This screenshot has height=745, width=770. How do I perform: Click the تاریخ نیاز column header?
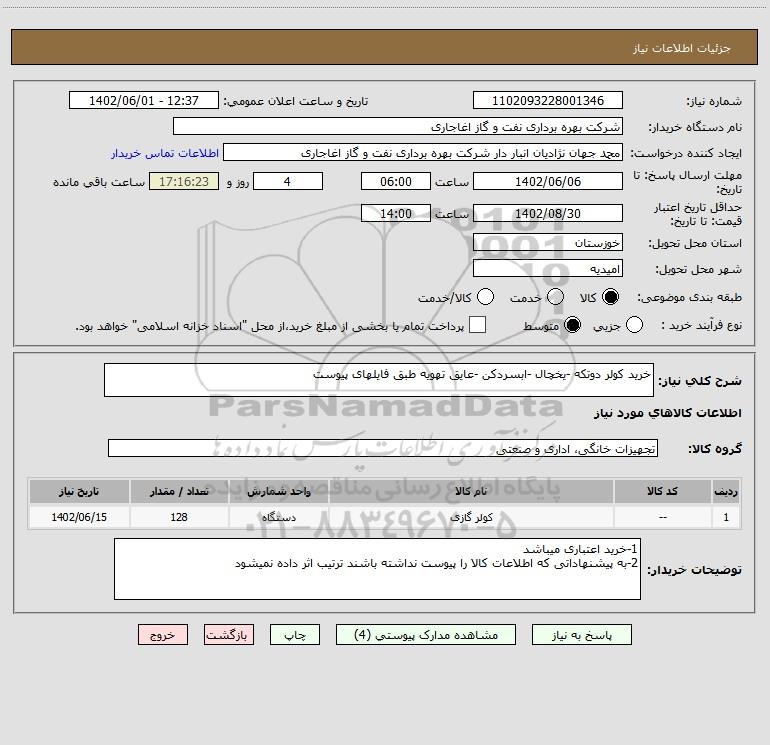pyautogui.click(x=79, y=491)
